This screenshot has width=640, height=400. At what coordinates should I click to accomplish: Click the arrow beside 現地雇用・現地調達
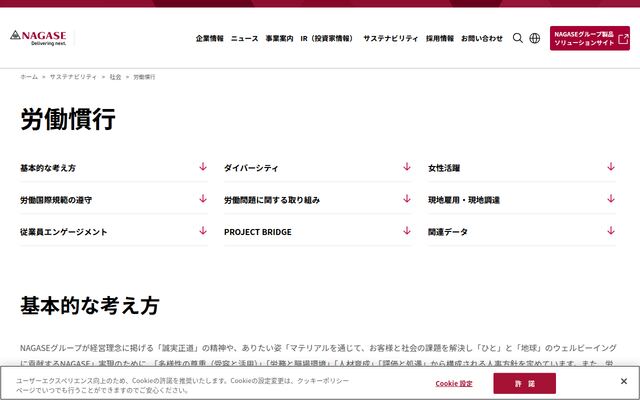611,199
